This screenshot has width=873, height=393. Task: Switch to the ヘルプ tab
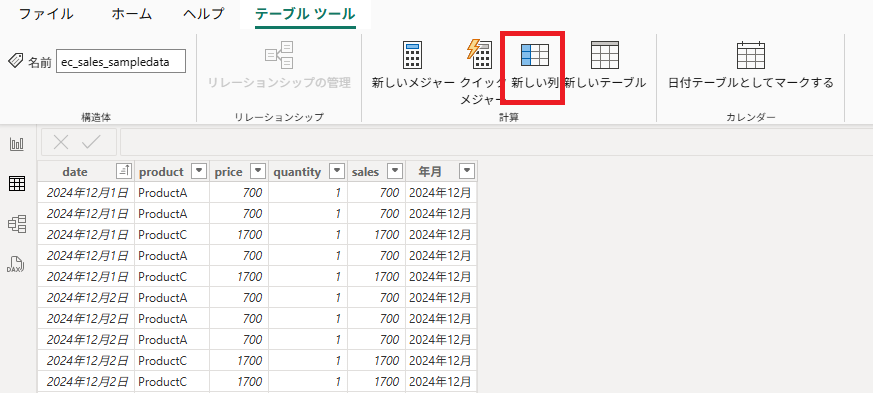point(204,14)
